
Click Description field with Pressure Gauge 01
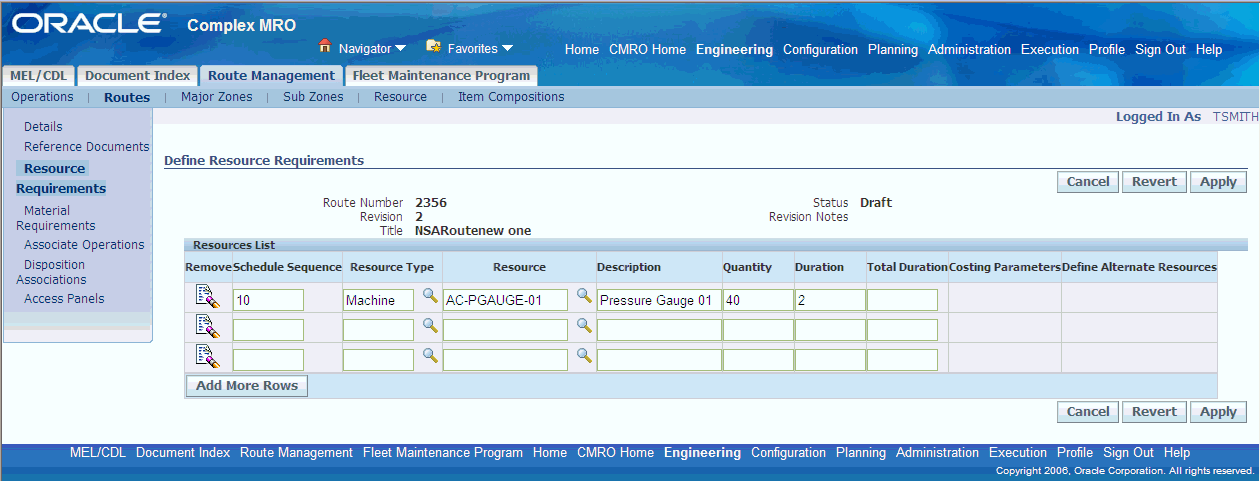click(x=658, y=300)
